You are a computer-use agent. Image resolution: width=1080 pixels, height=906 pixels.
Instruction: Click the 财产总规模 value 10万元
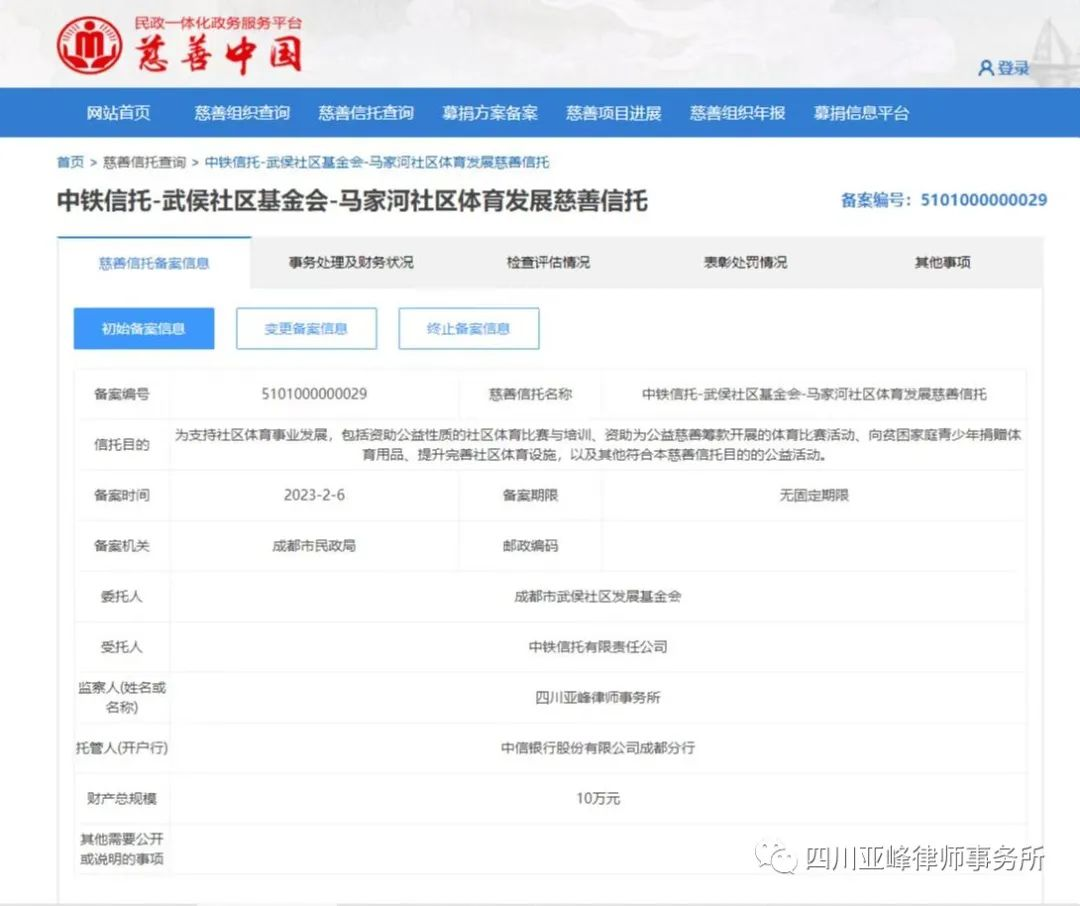(598, 799)
